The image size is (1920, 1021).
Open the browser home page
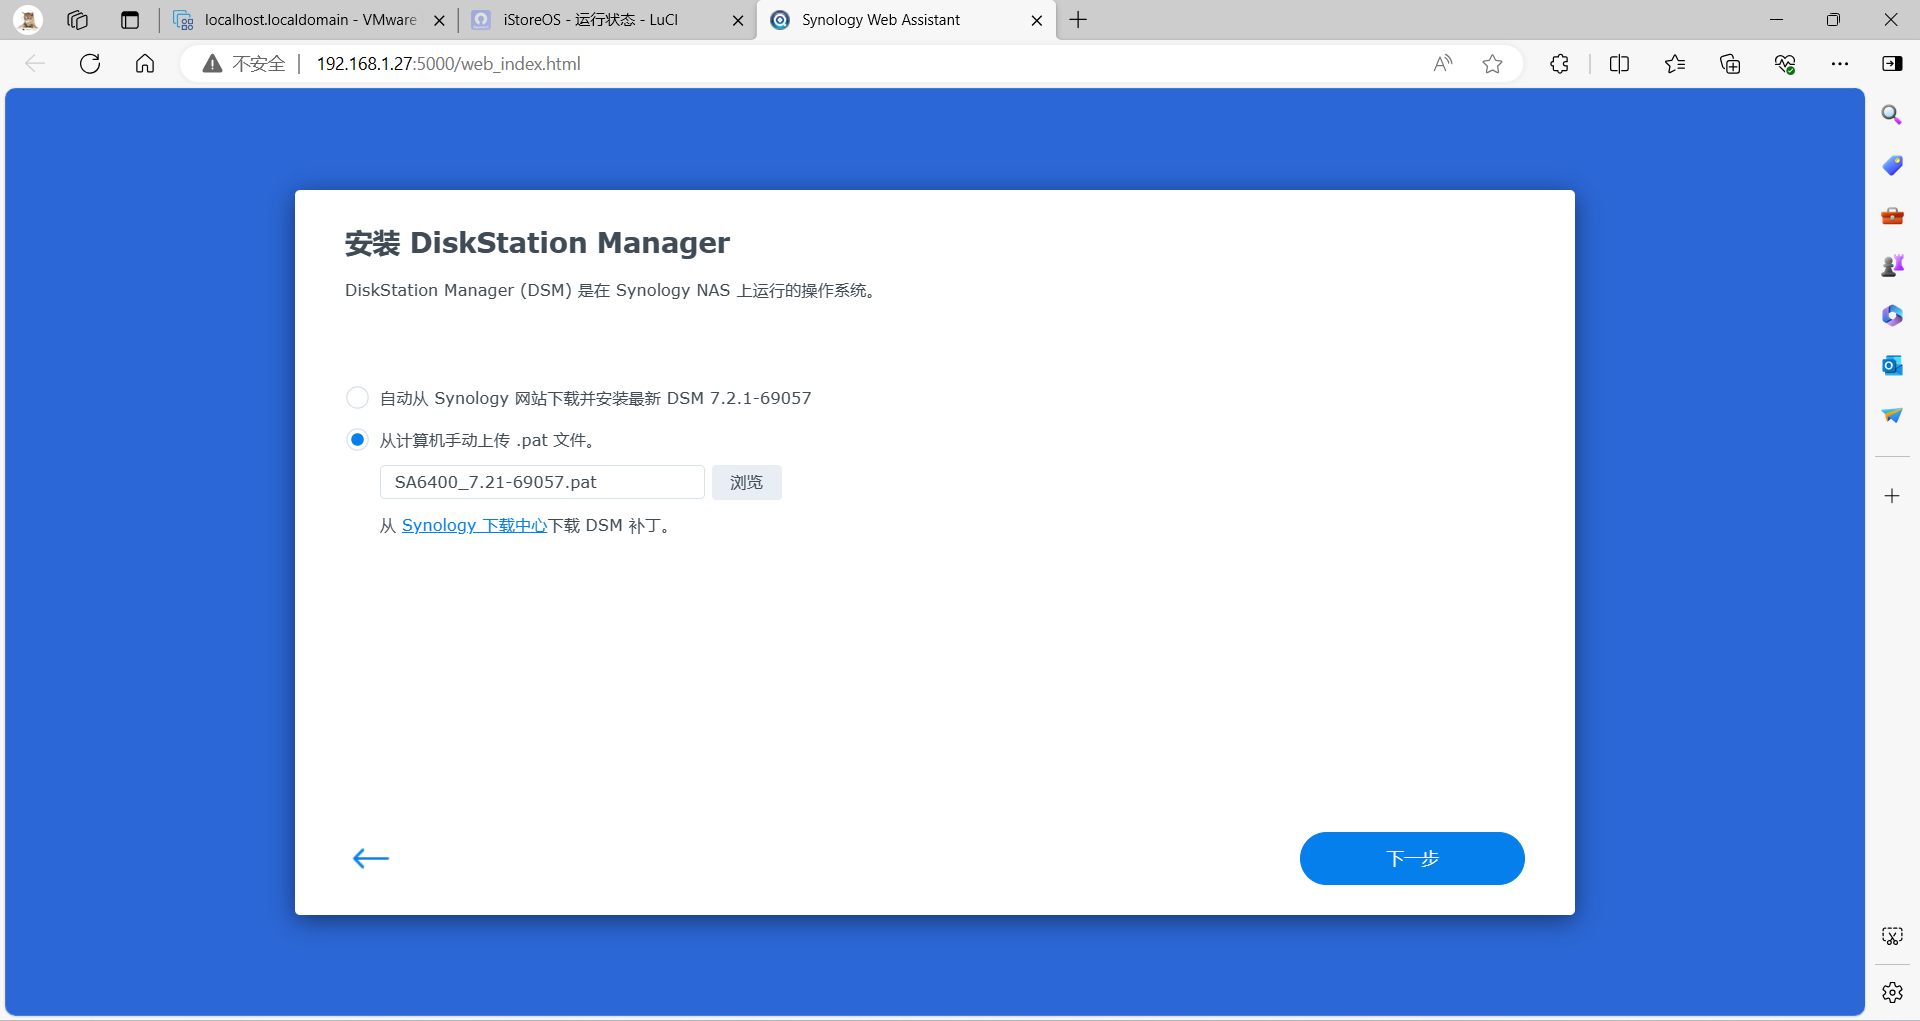[x=145, y=64]
